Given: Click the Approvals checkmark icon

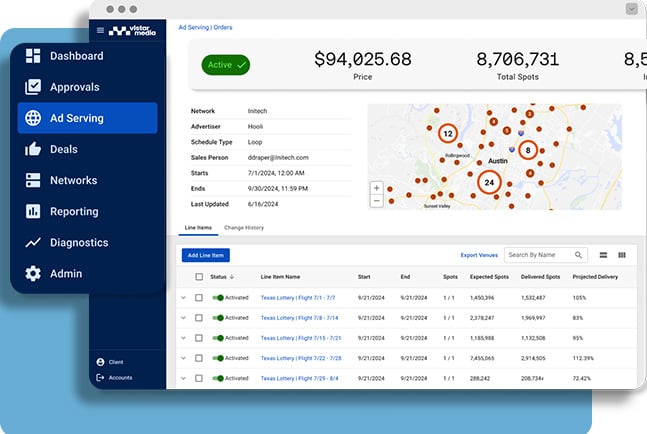Looking at the screenshot, I should click(x=33, y=87).
